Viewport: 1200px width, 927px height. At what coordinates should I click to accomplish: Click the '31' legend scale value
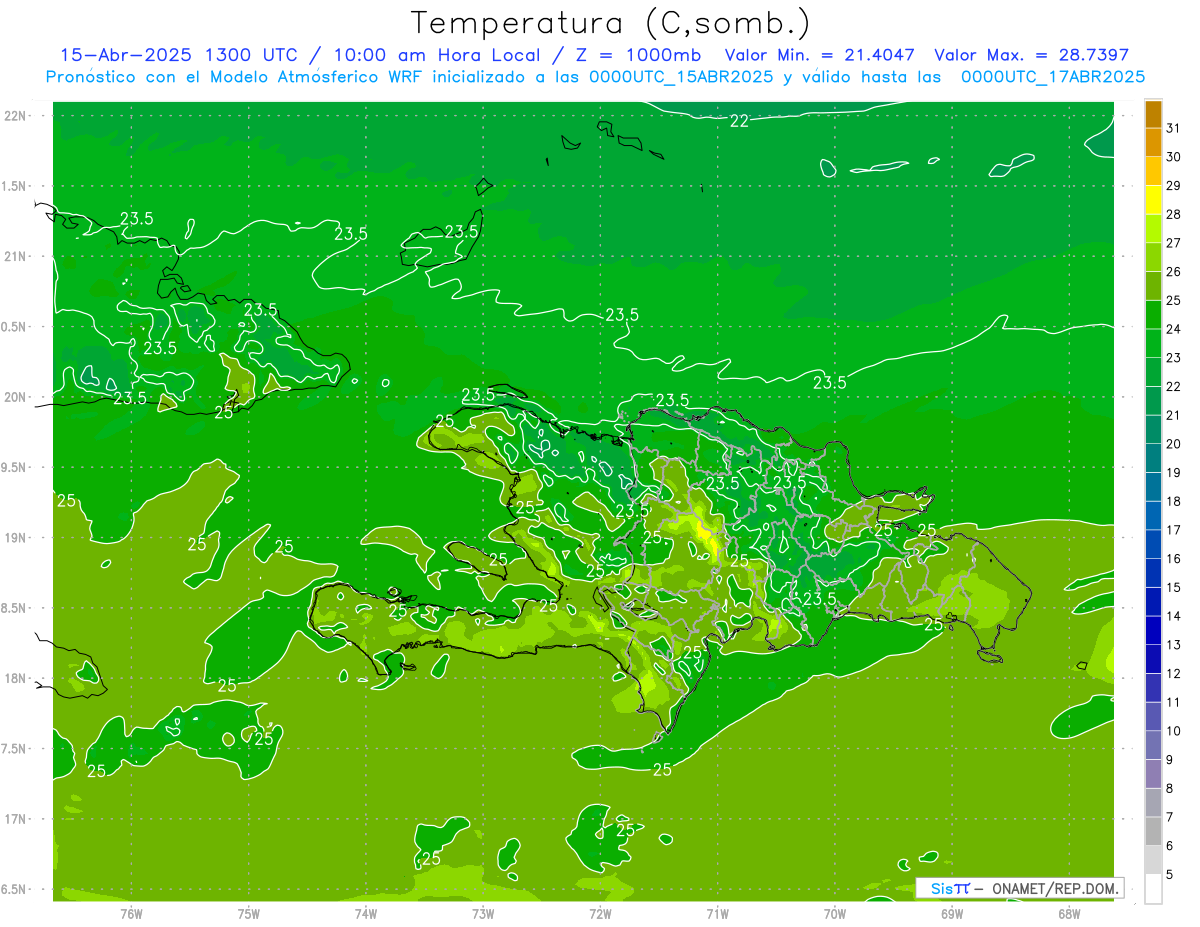pos(1174,128)
